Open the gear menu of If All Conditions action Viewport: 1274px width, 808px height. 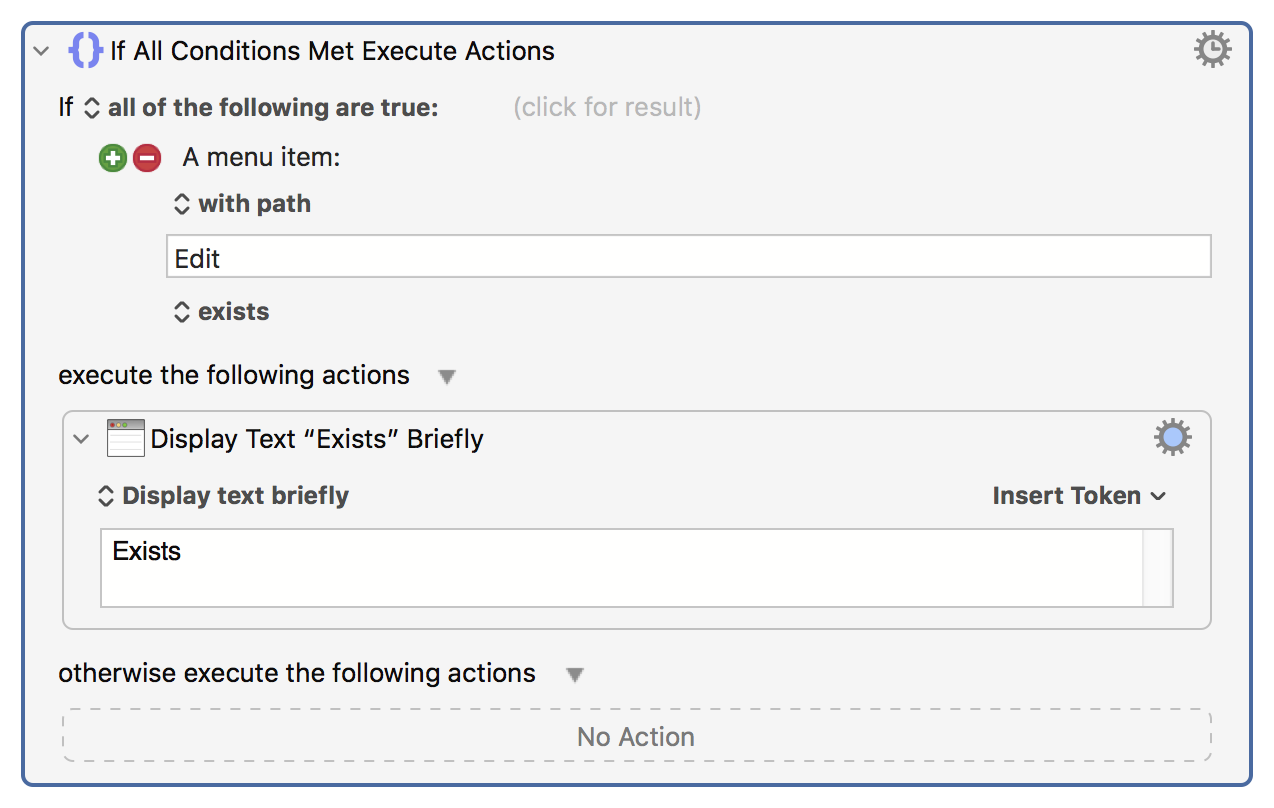1212,49
